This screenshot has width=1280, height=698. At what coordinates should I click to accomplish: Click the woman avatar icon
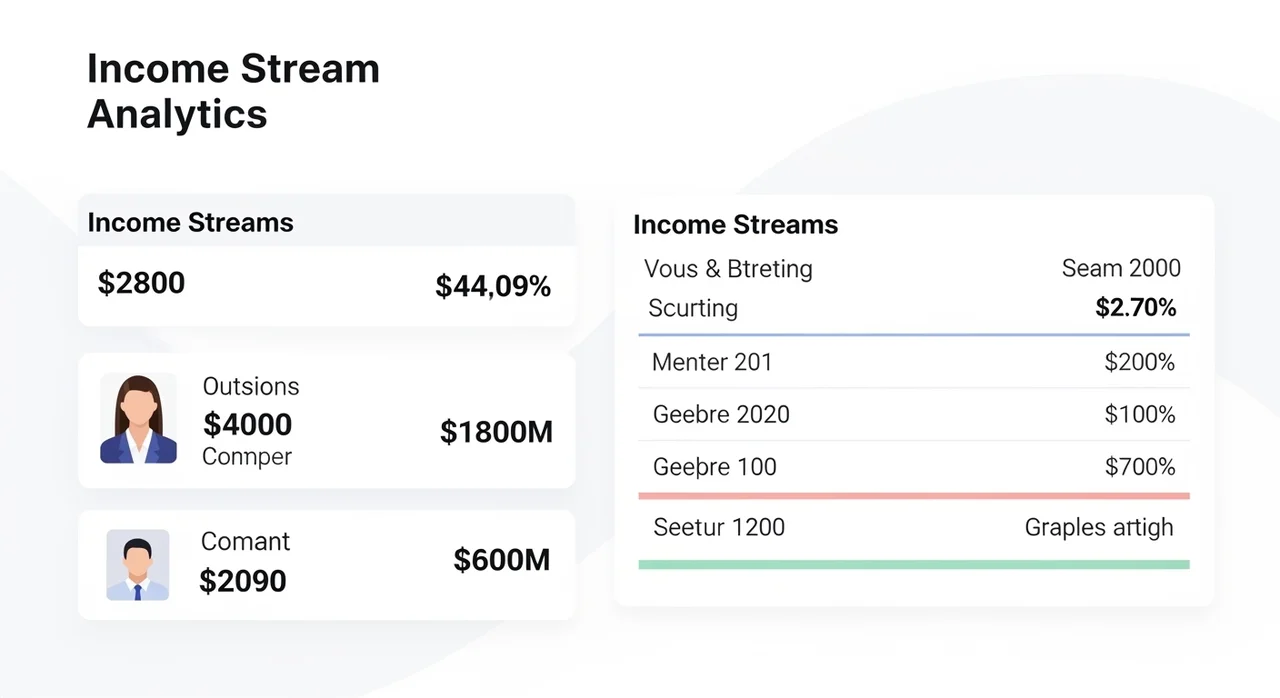coord(138,419)
